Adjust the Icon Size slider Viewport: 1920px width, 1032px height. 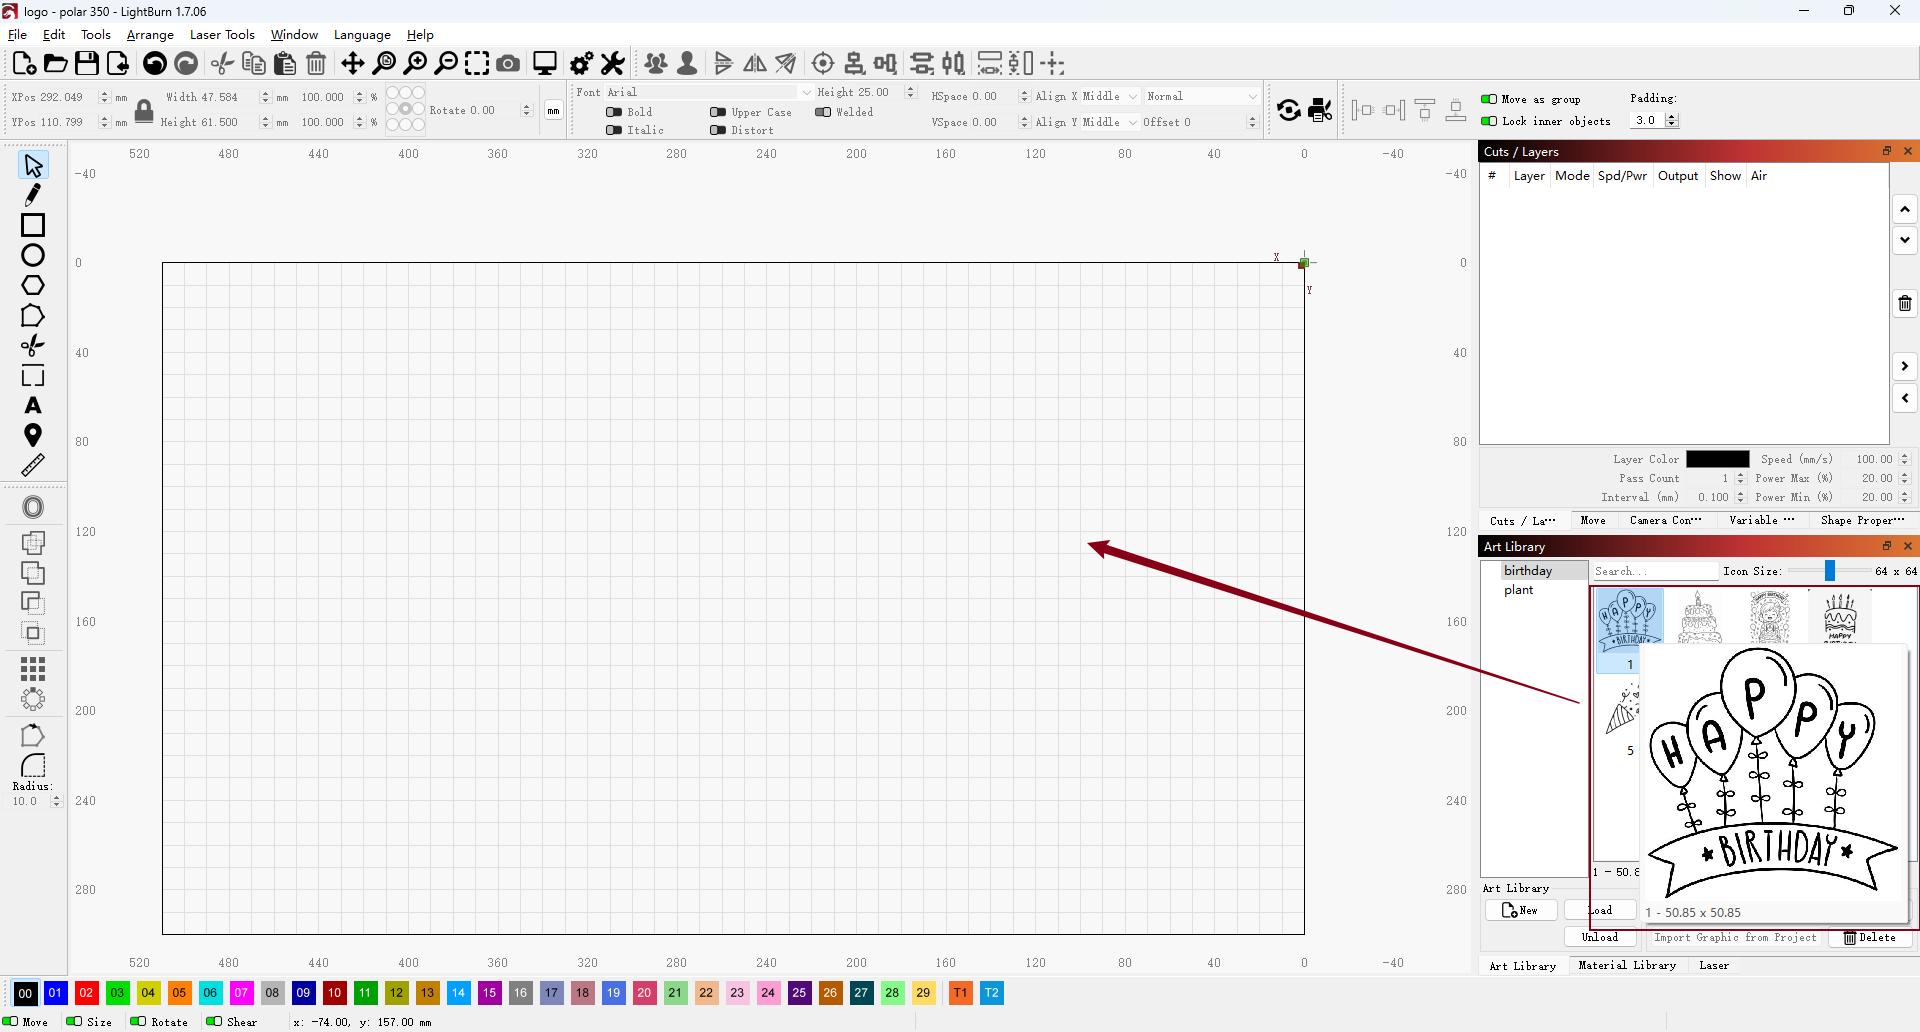(x=1830, y=570)
